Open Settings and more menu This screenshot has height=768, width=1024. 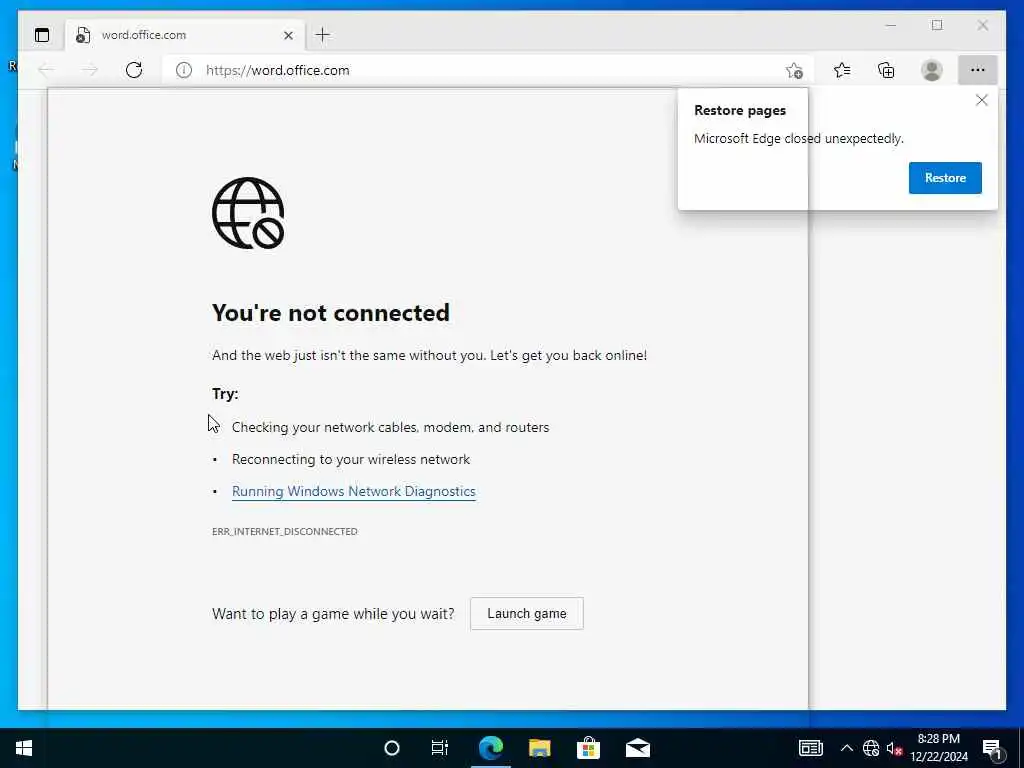click(x=978, y=70)
